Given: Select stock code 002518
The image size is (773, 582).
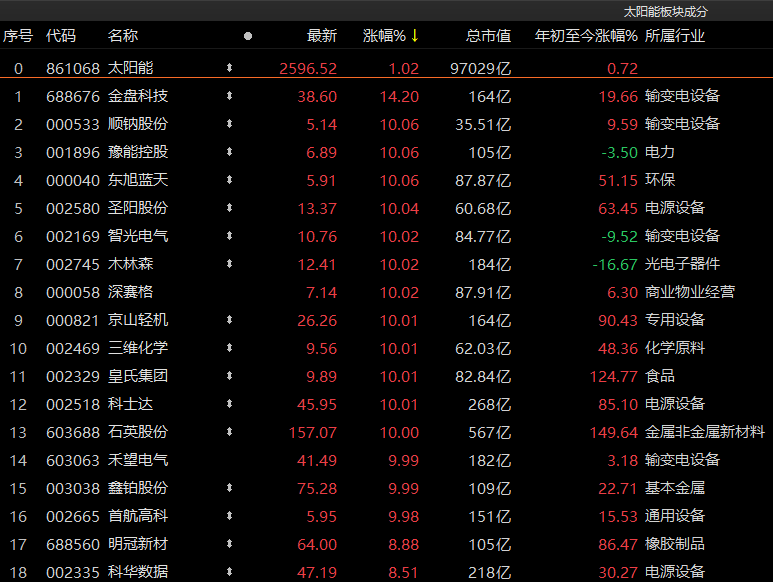Looking at the screenshot, I should click(73, 405).
